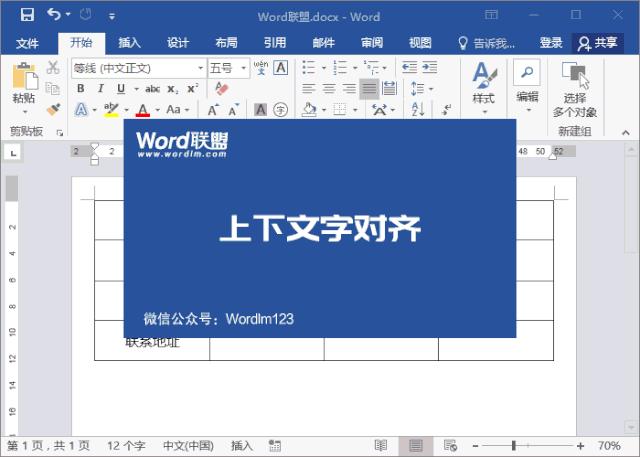Image resolution: width=640 pixels, height=457 pixels.
Task: Apply yellow text highlight color
Action: click(111, 110)
